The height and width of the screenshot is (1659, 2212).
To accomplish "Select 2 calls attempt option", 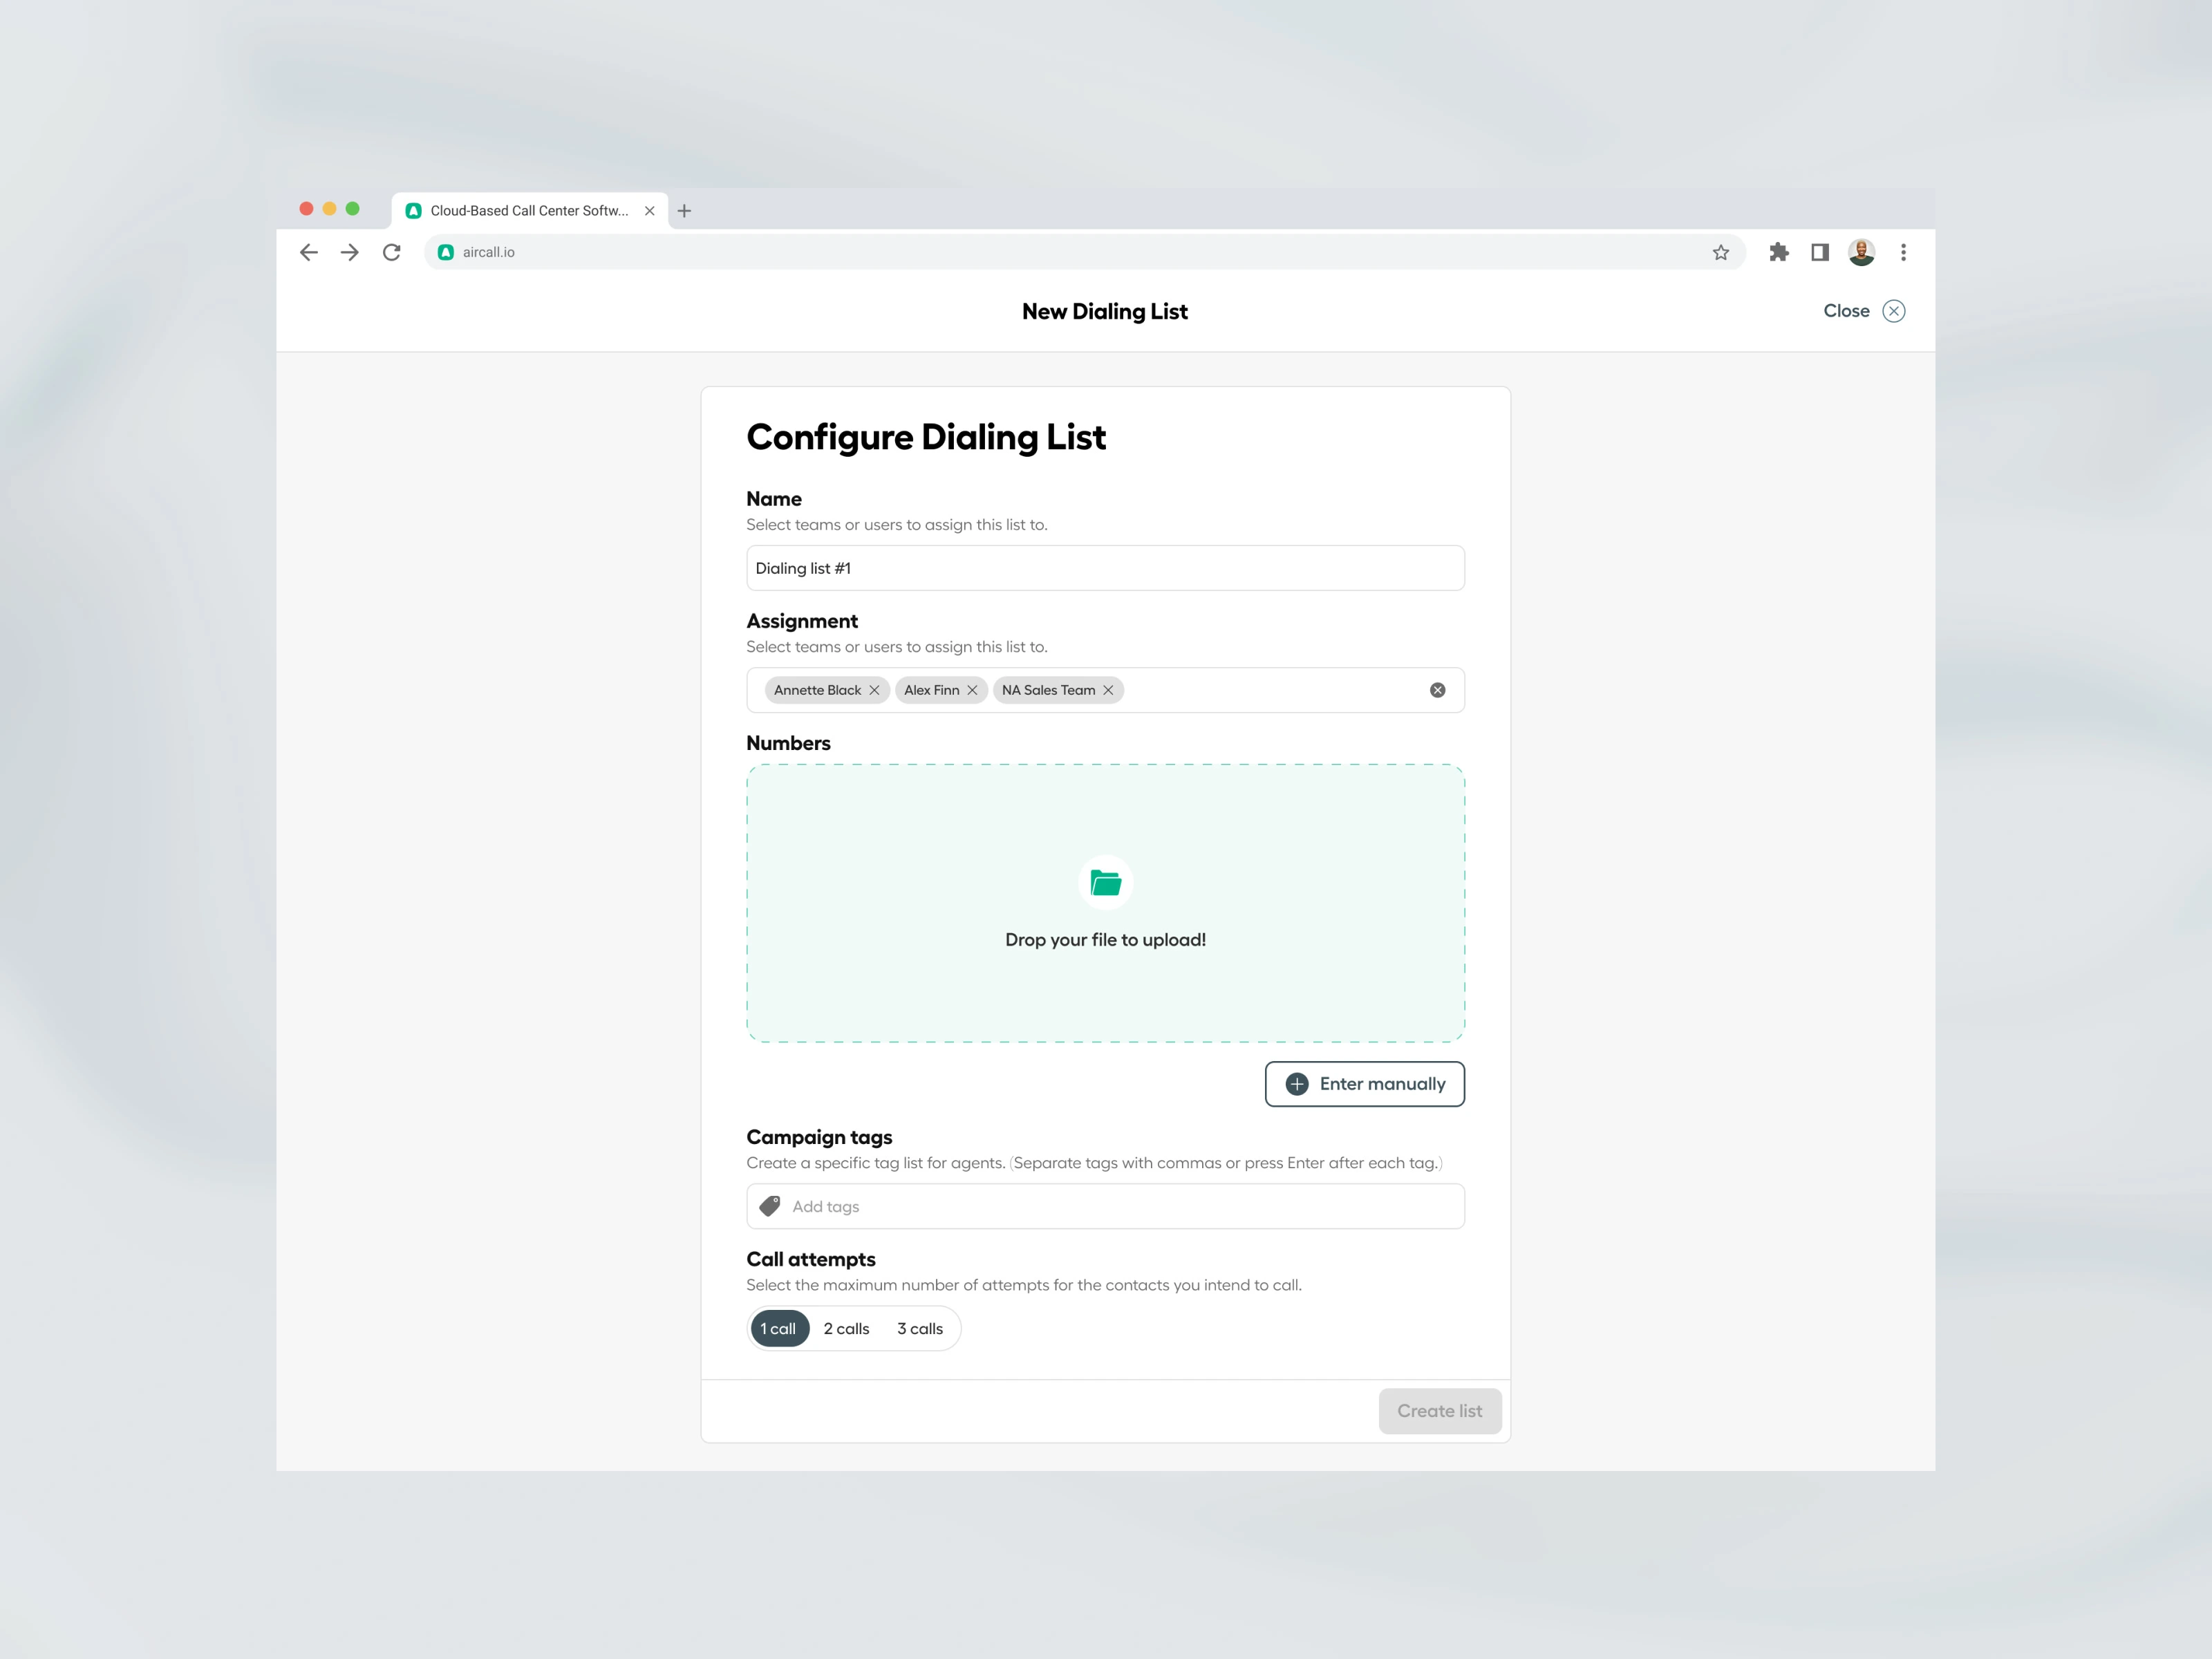I will [846, 1328].
